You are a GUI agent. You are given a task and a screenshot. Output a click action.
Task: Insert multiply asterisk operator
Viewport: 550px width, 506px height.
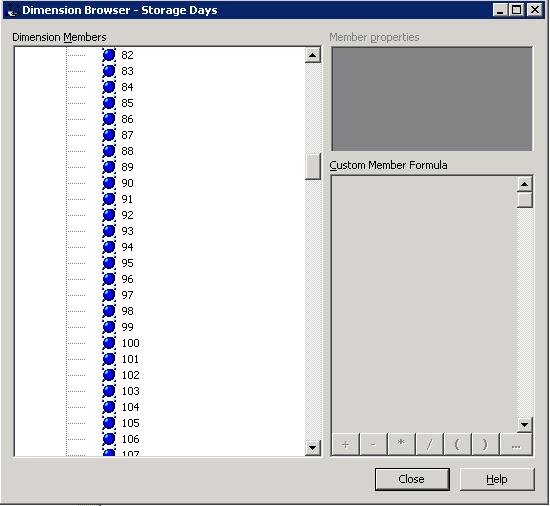pyautogui.click(x=402, y=444)
